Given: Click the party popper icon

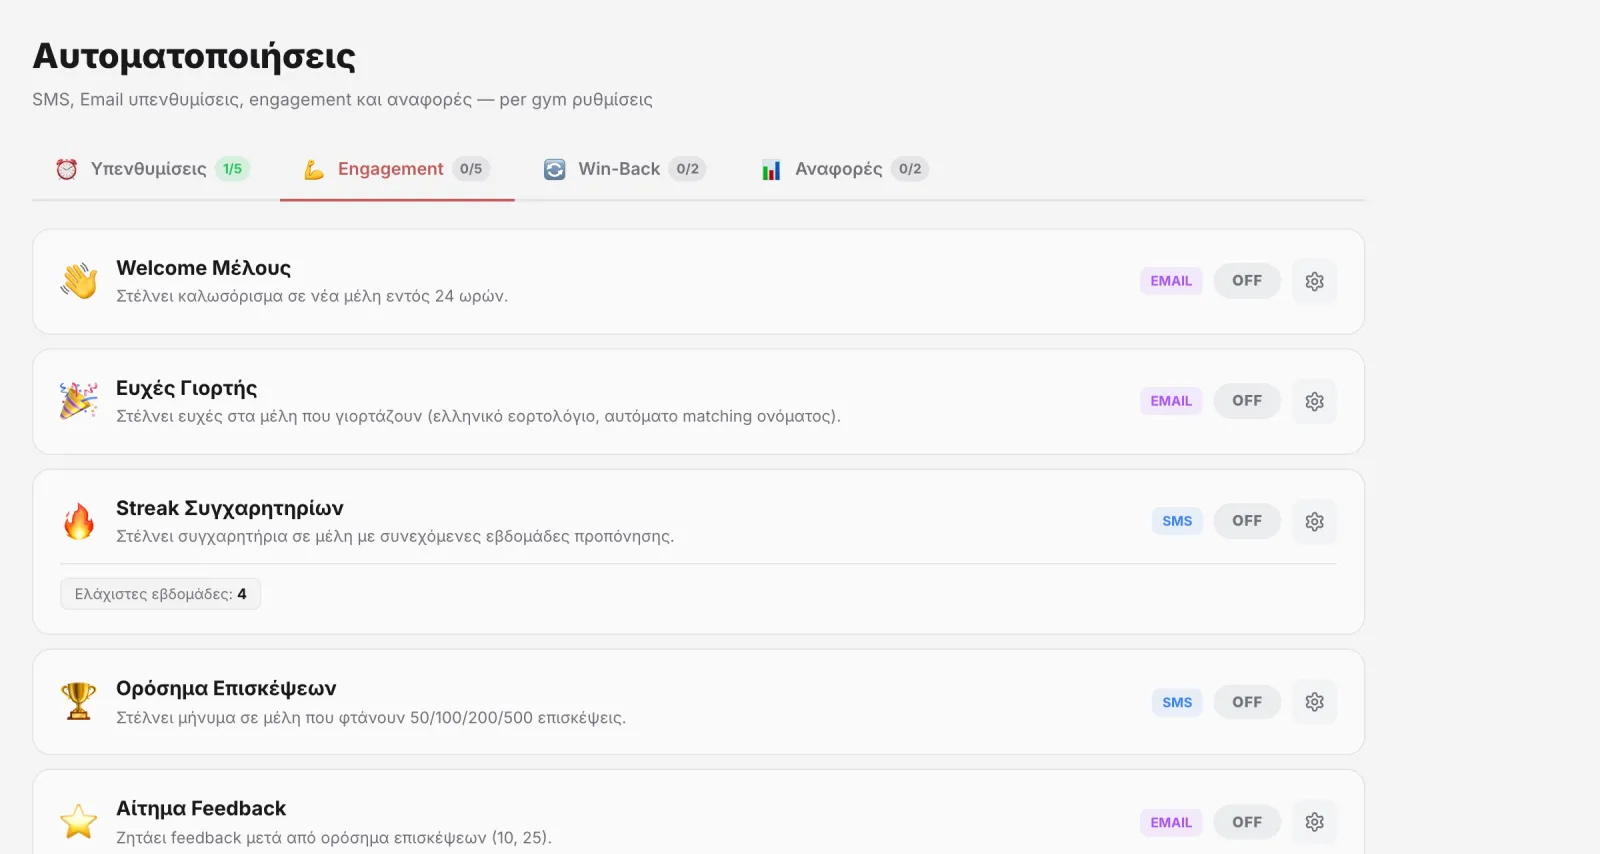Looking at the screenshot, I should click(x=79, y=401).
